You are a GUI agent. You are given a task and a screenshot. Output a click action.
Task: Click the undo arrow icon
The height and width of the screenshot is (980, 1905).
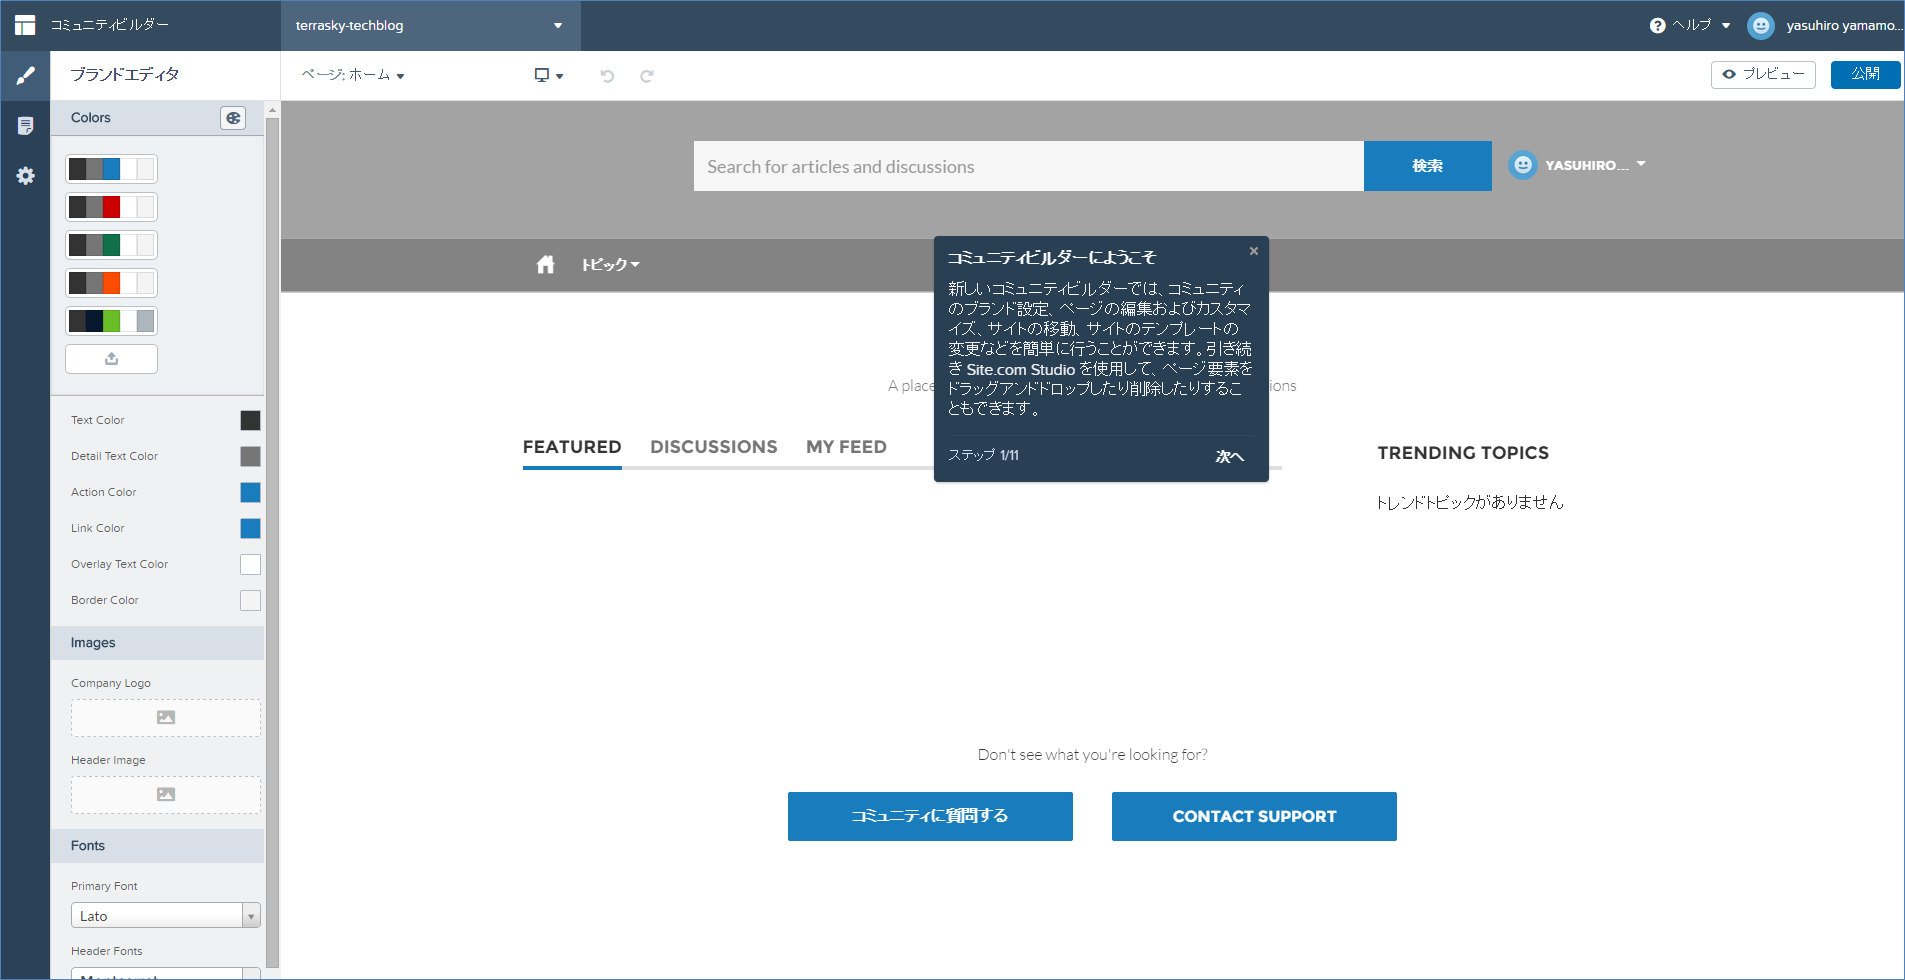coord(607,76)
